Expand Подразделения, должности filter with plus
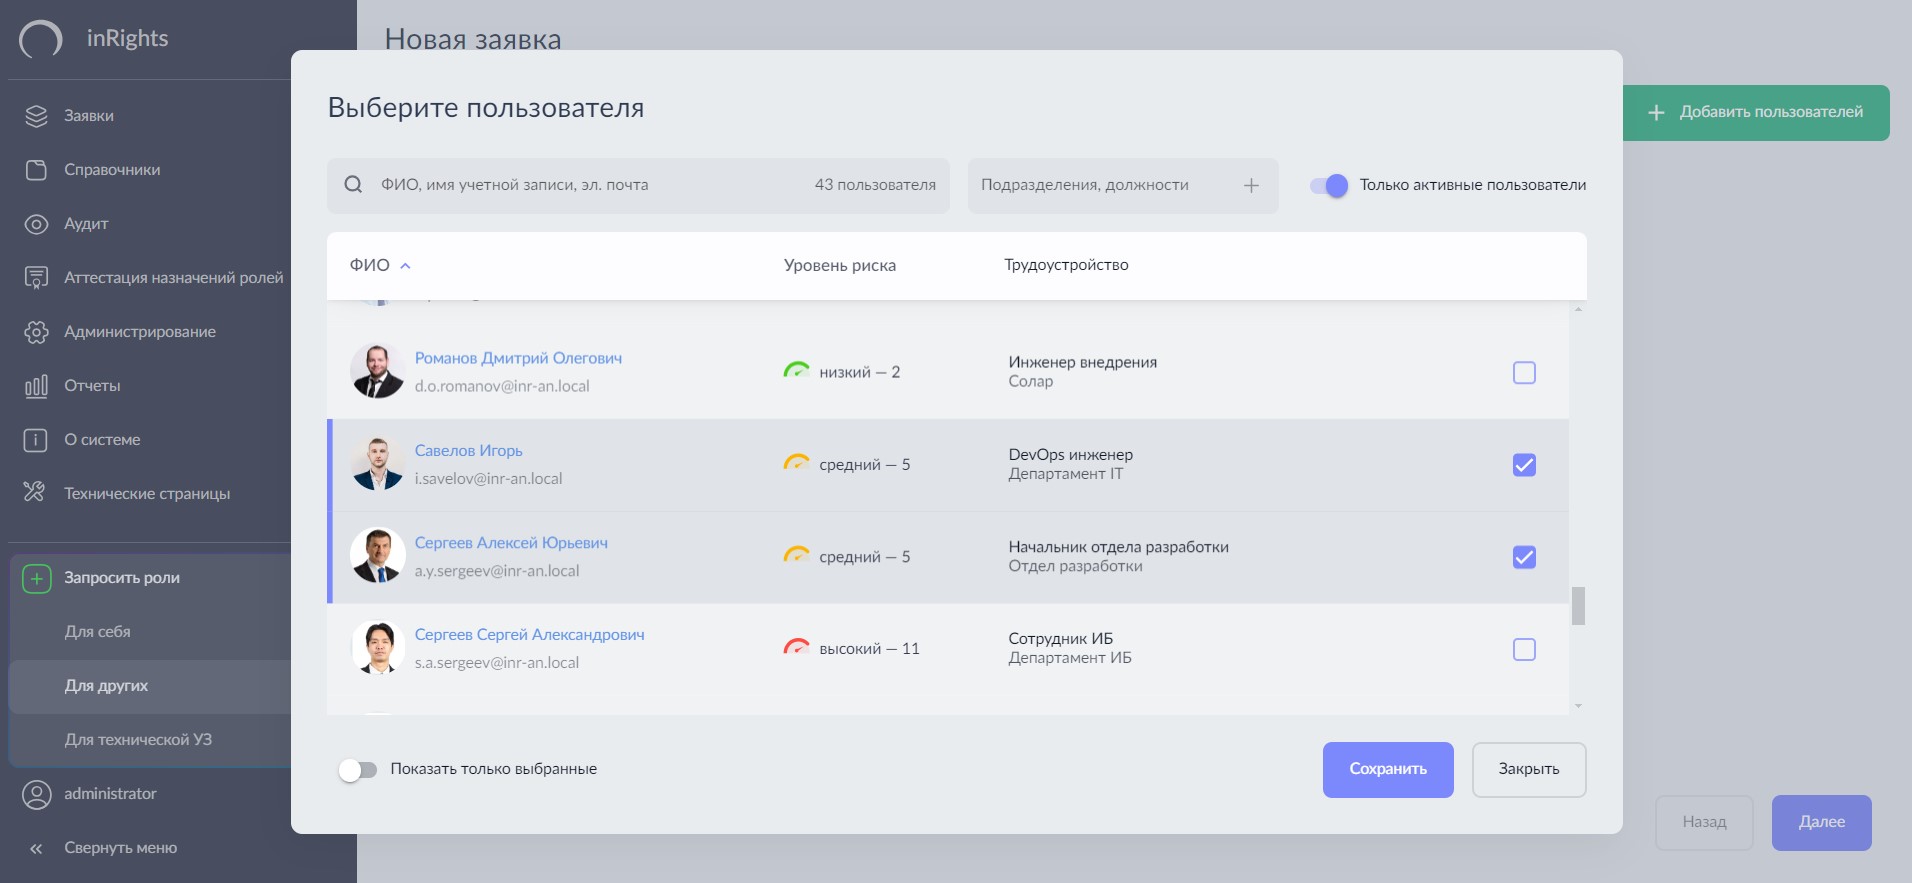Viewport: 1912px width, 883px height. [x=1251, y=185]
